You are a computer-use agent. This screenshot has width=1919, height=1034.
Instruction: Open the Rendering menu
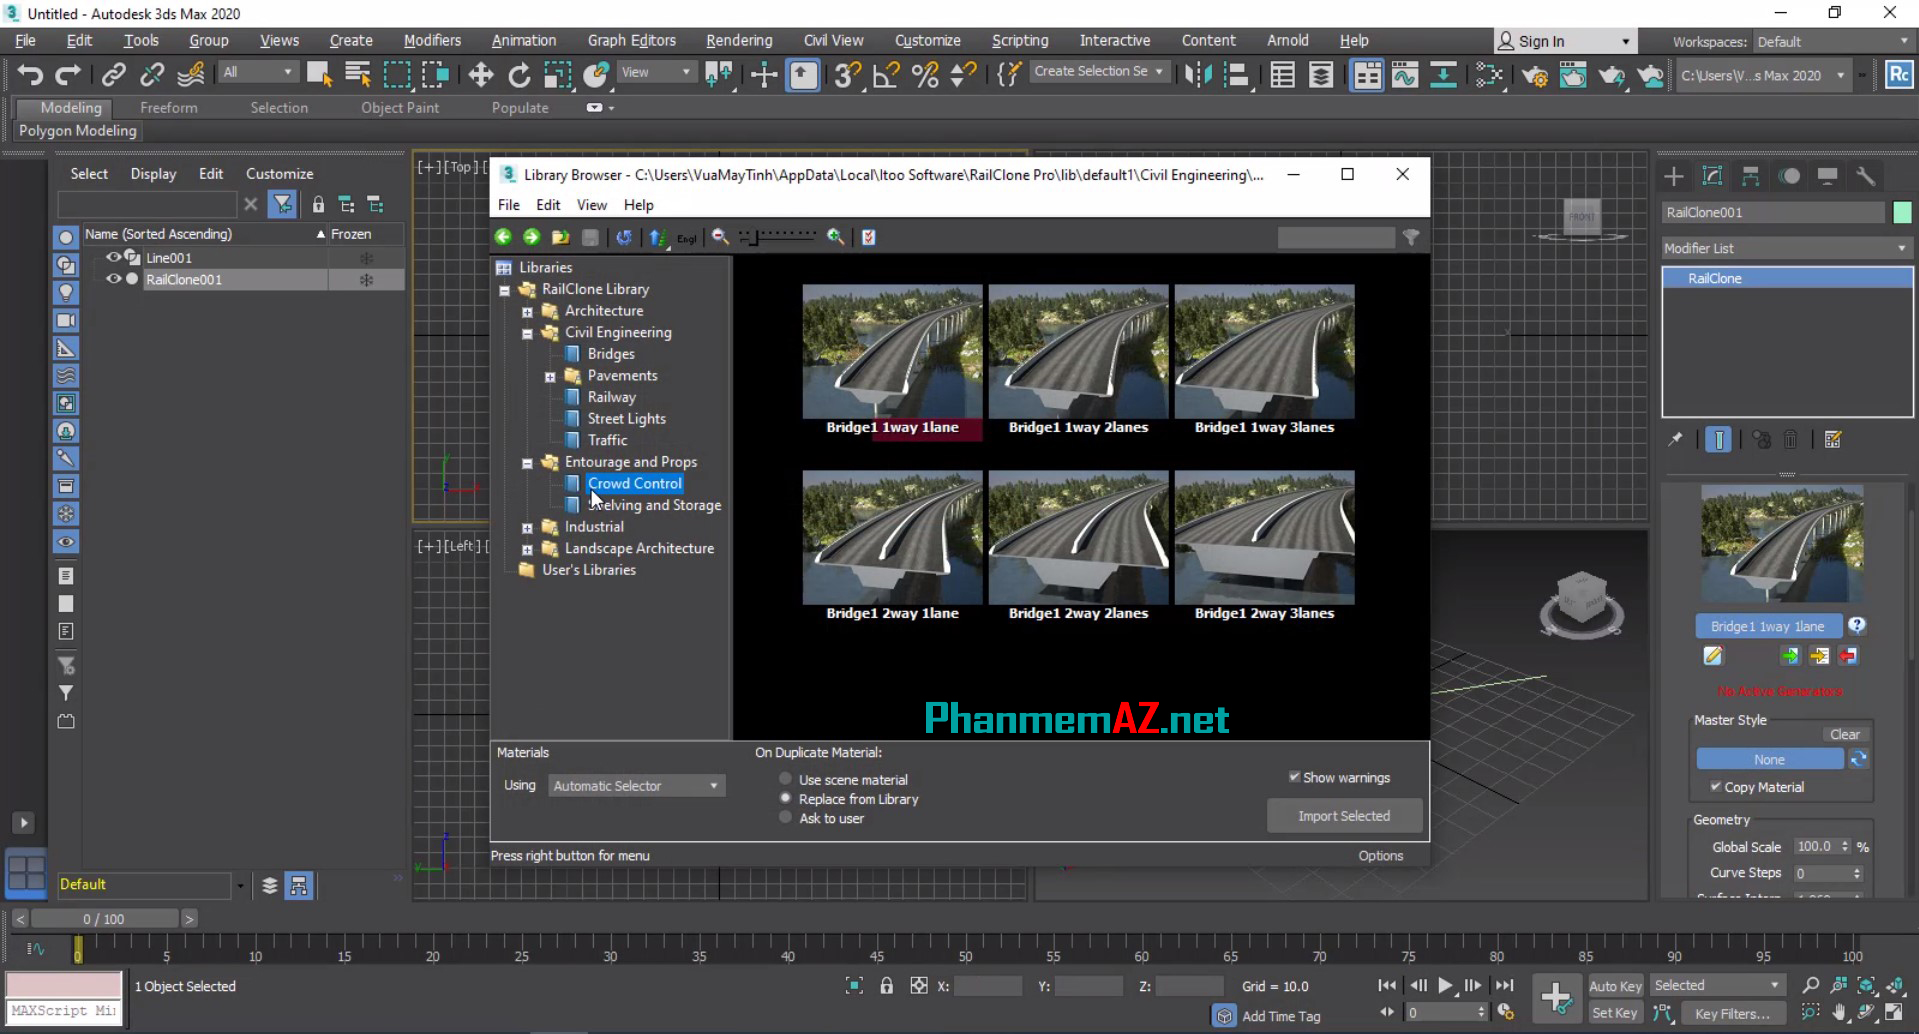738,40
